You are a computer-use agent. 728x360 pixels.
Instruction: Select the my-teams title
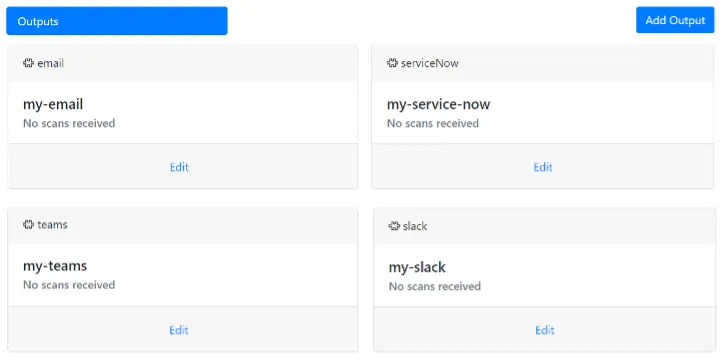(55, 266)
